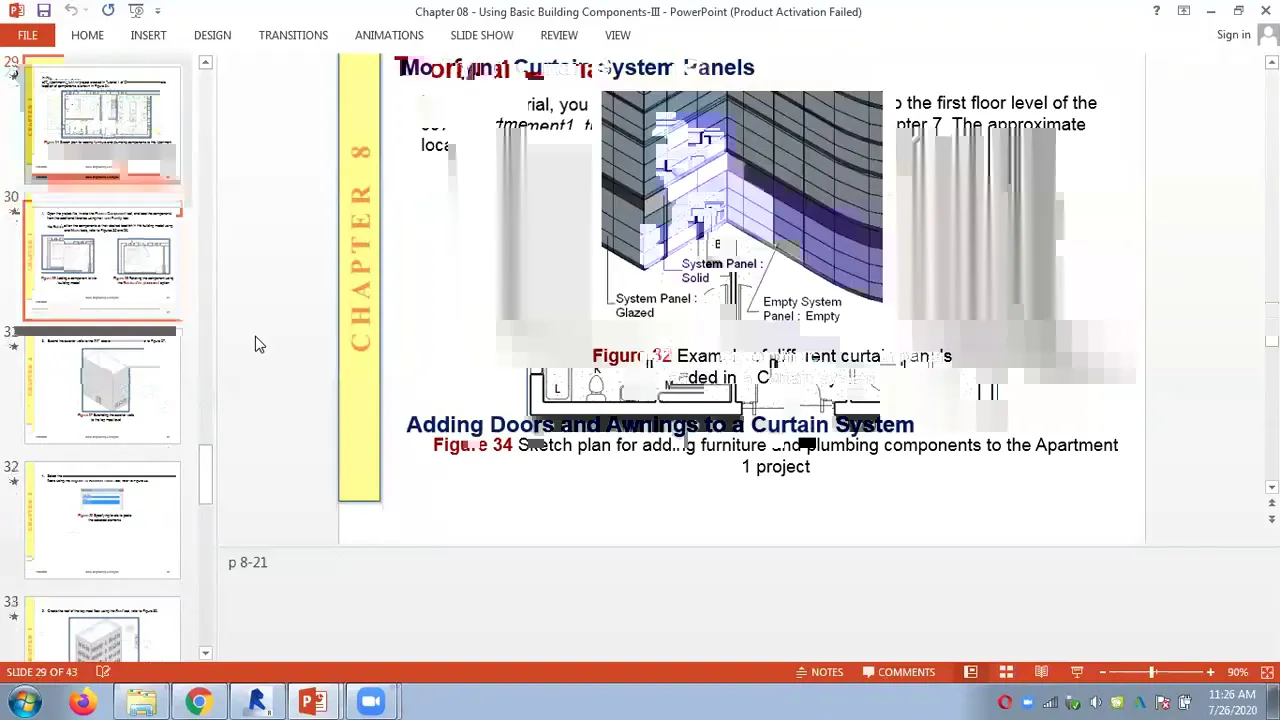The width and height of the screenshot is (1280, 720).
Task: Click the 'Adding Doors and Awnings to a Curtain System' heading
Action: pos(660,424)
